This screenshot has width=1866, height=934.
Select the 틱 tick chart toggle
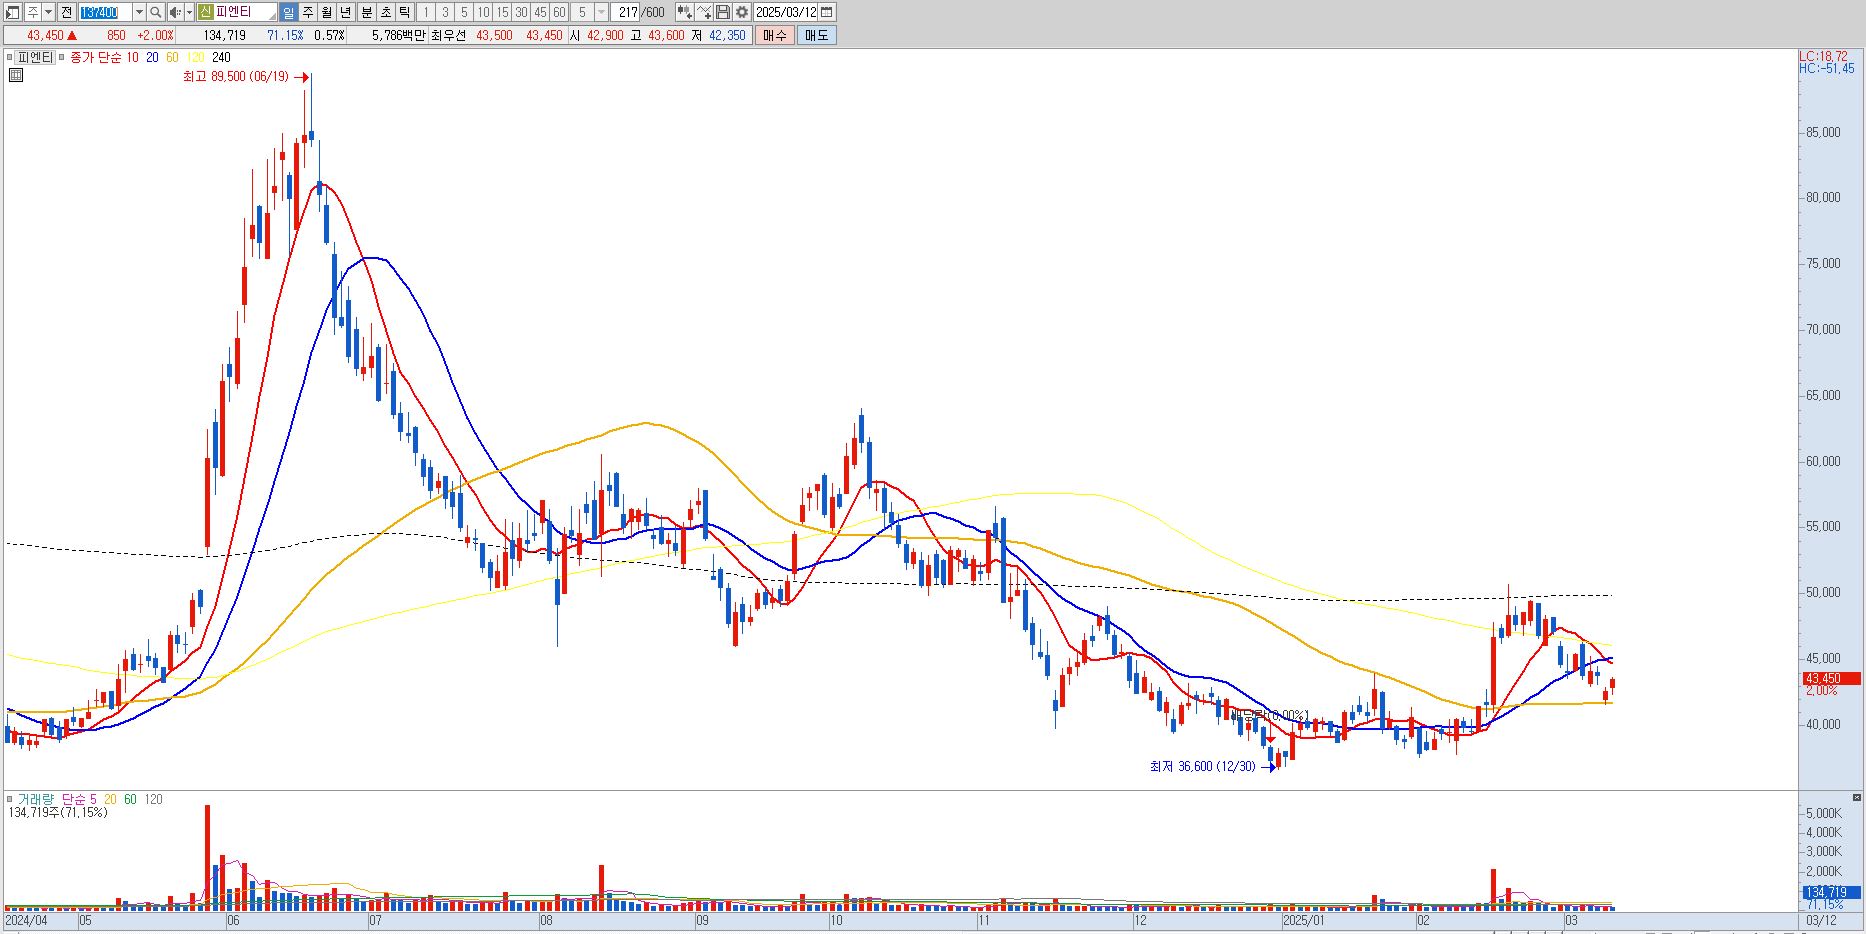click(404, 12)
